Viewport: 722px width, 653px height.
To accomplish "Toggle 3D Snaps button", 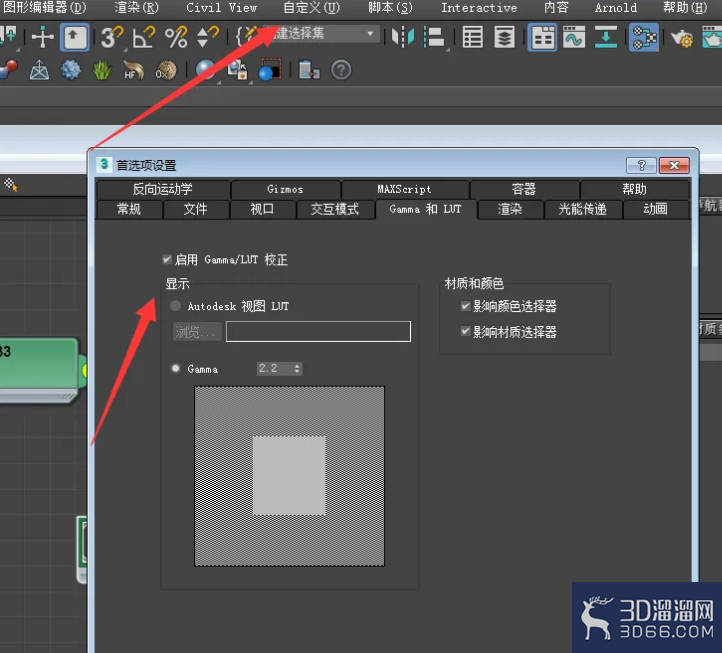I will tap(112, 37).
